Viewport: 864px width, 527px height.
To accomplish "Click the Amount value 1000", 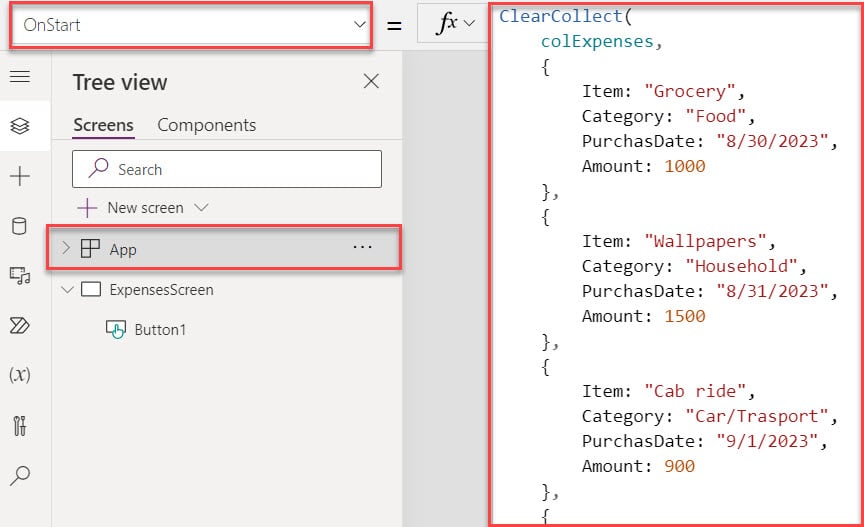I will point(685,166).
